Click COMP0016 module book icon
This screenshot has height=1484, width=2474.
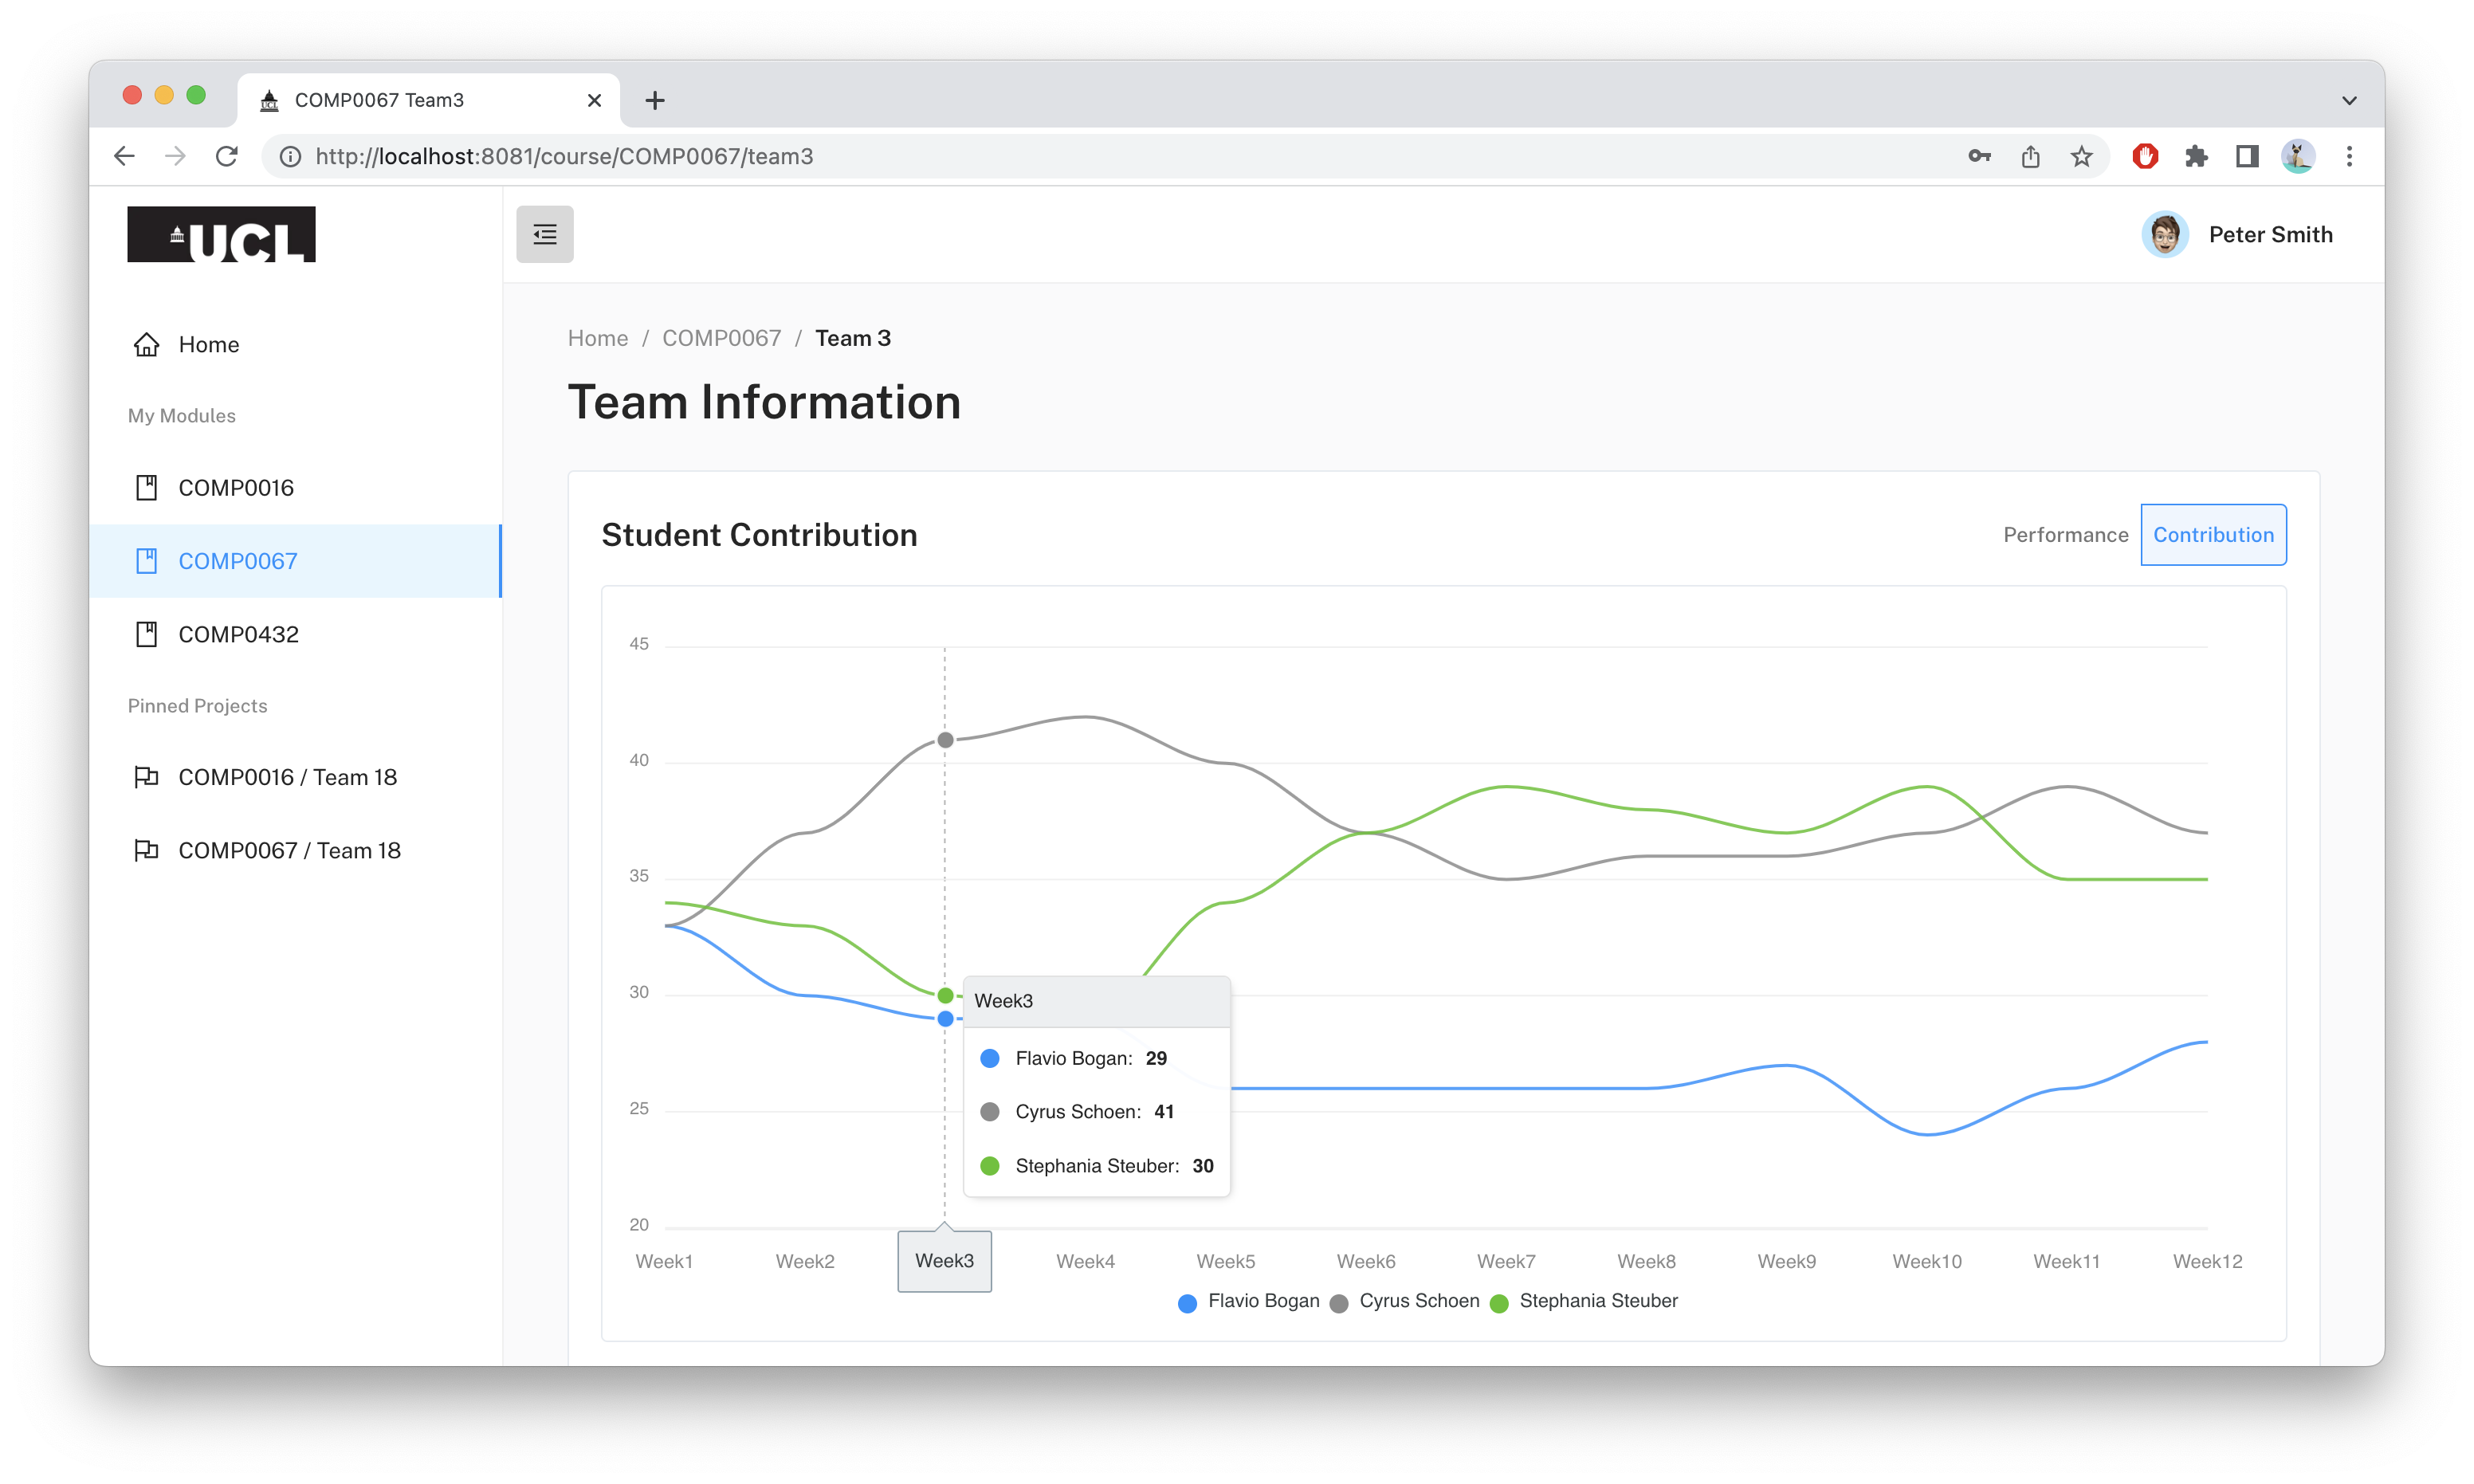coord(146,487)
